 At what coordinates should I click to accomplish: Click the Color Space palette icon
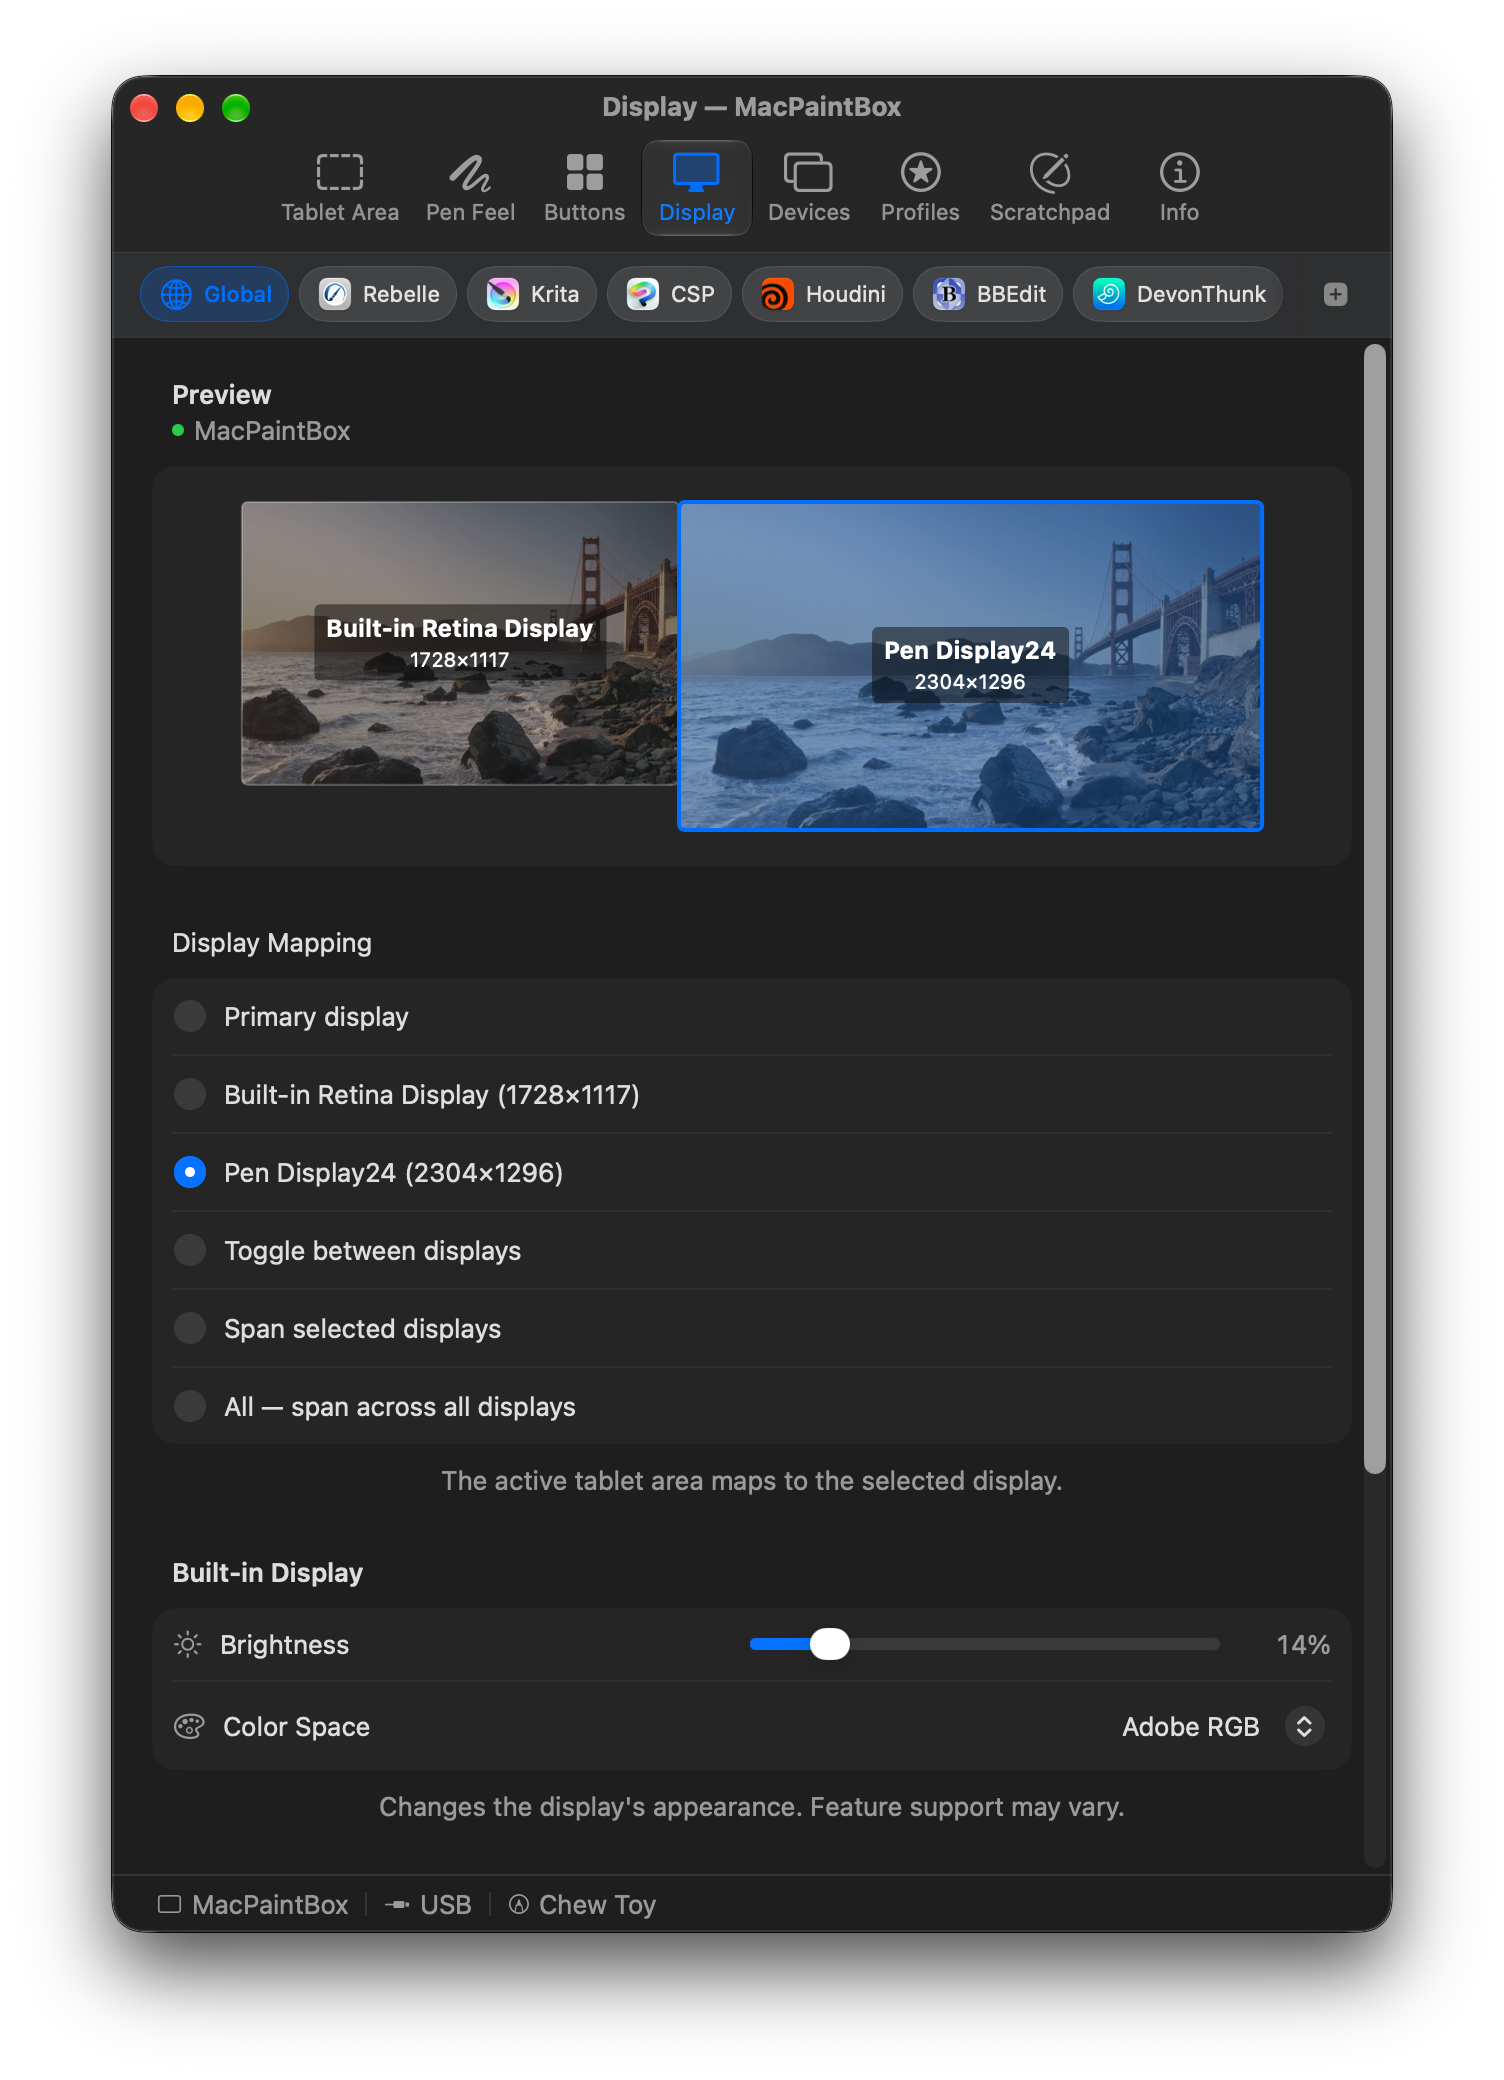point(189,1727)
